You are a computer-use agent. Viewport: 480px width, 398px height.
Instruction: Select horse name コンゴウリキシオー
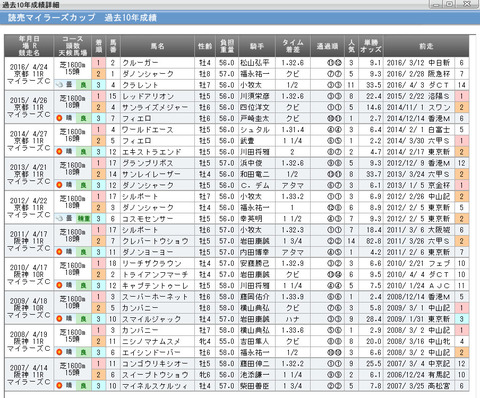coord(155,364)
